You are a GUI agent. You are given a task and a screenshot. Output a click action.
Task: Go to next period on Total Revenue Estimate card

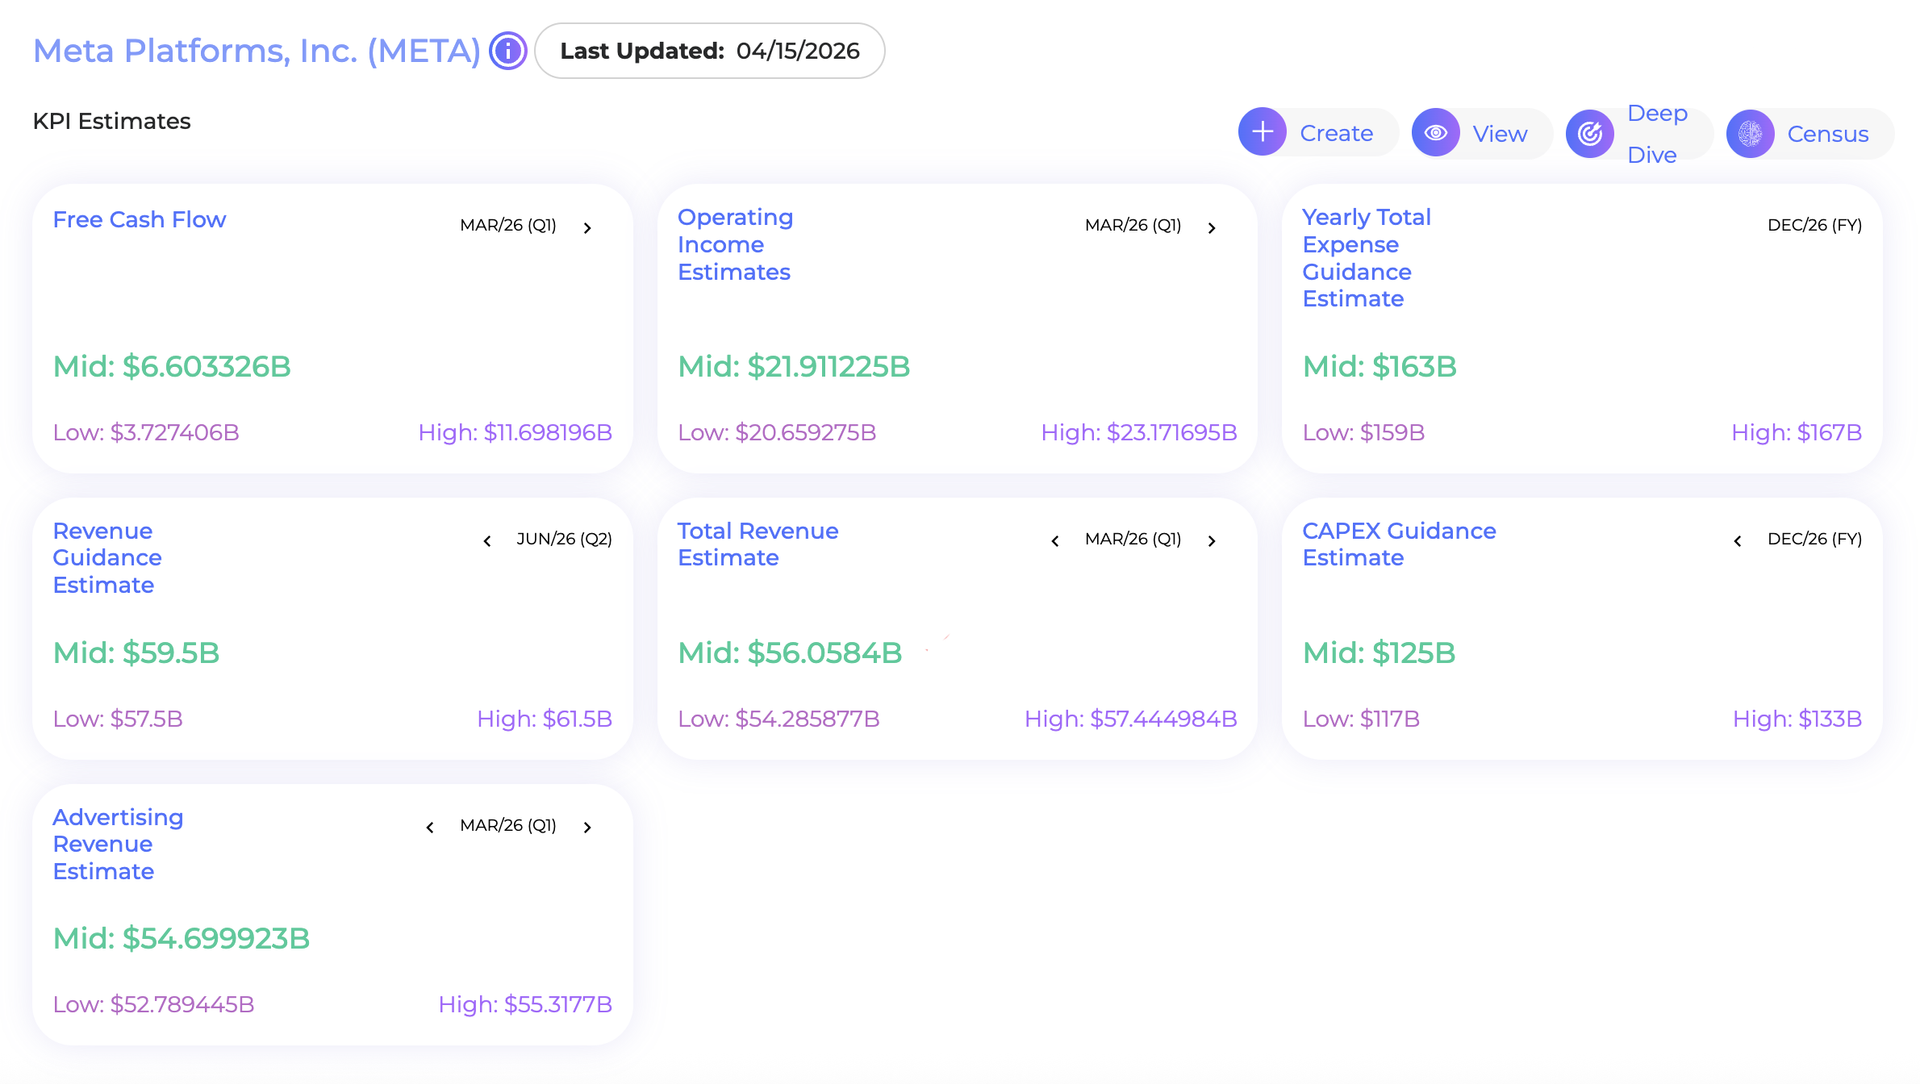1212,541
